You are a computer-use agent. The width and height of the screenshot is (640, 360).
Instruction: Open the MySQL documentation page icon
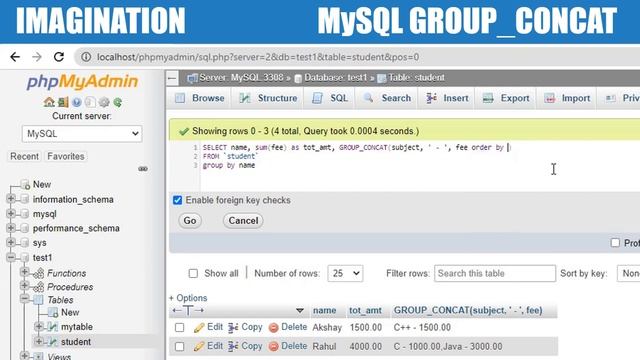pos(90,102)
